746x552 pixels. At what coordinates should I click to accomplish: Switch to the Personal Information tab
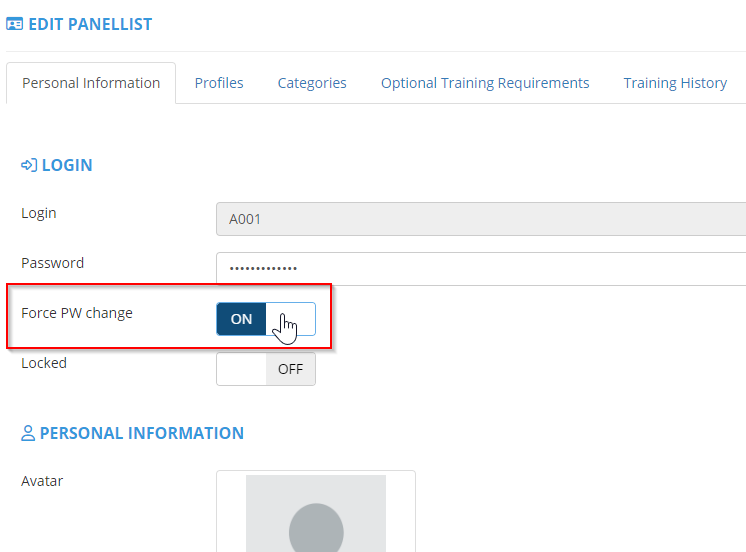point(91,83)
